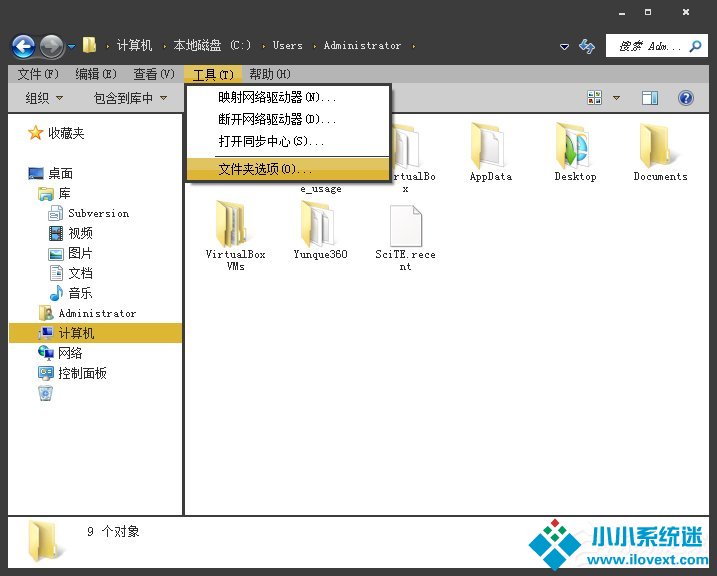The image size is (717, 576).
Task: Click the blue help question icon
Action: point(686,98)
